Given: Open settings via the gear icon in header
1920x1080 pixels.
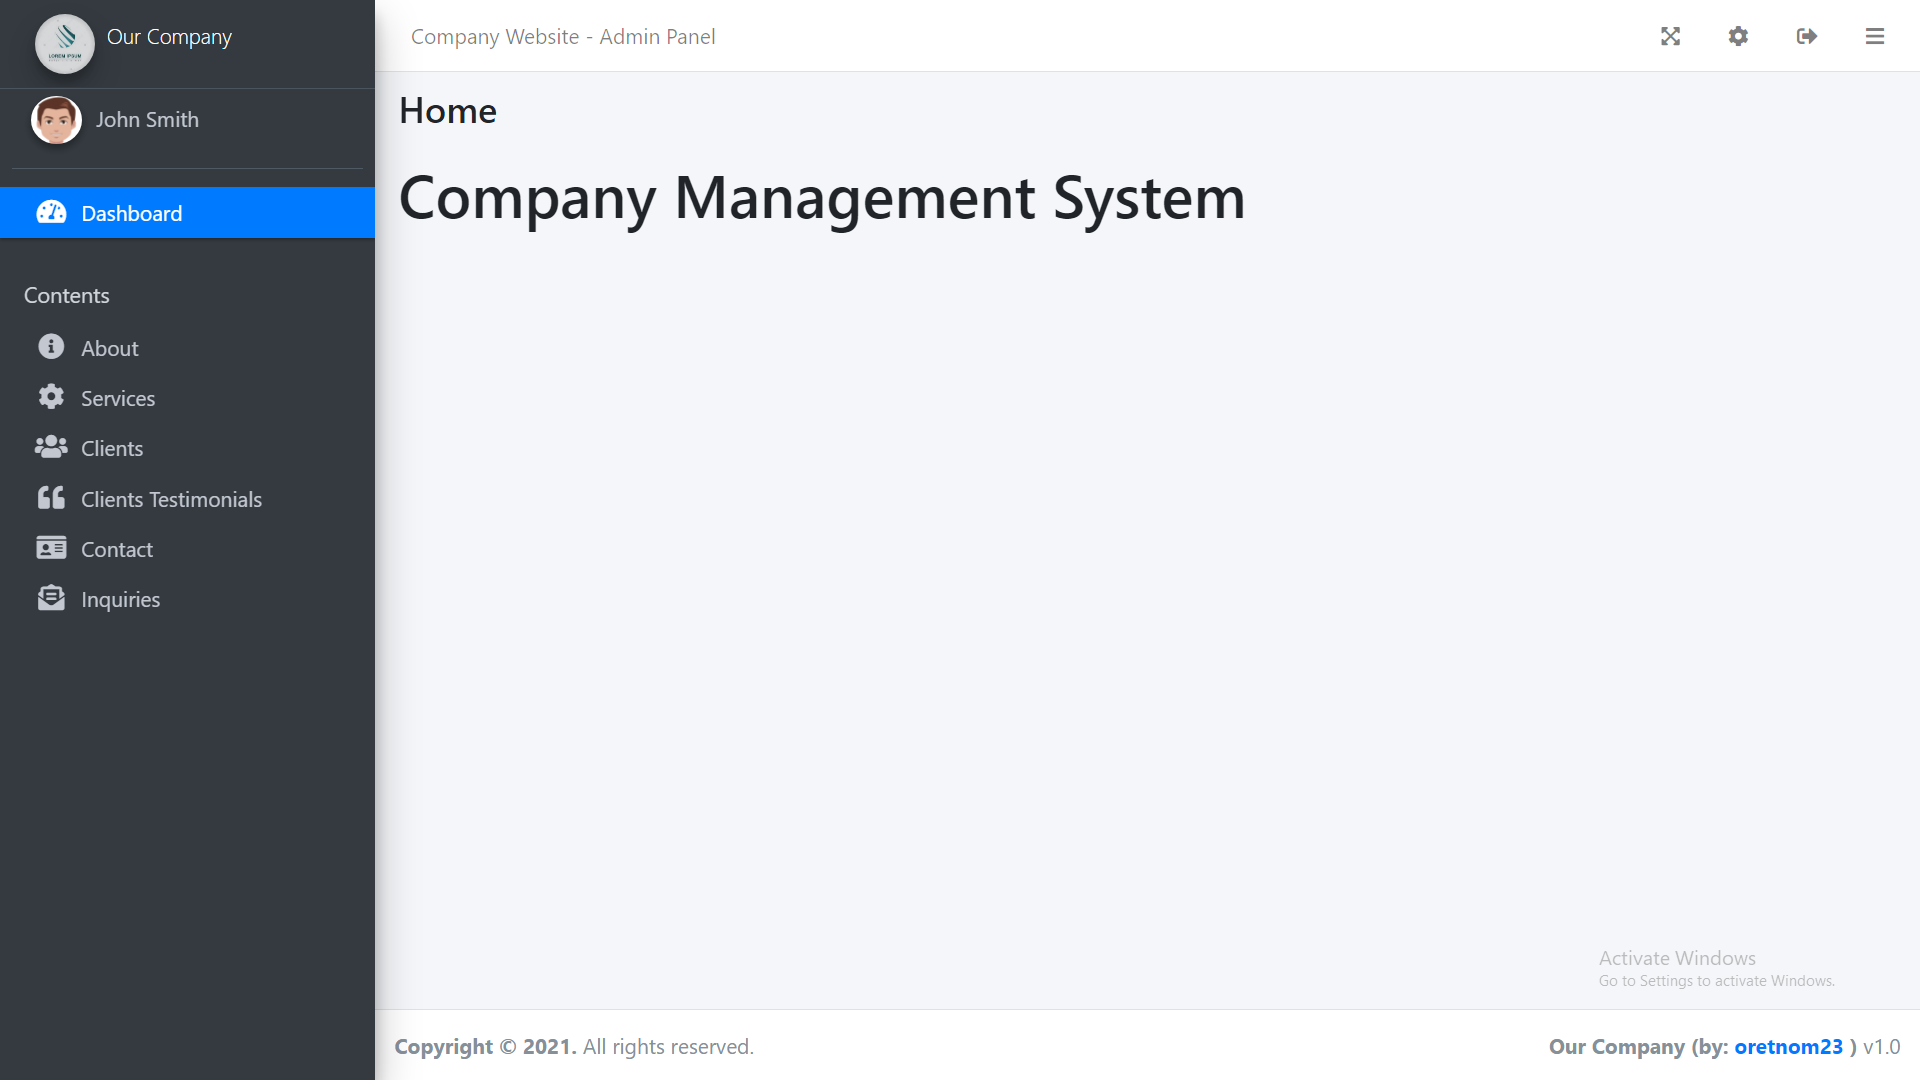Looking at the screenshot, I should point(1738,36).
